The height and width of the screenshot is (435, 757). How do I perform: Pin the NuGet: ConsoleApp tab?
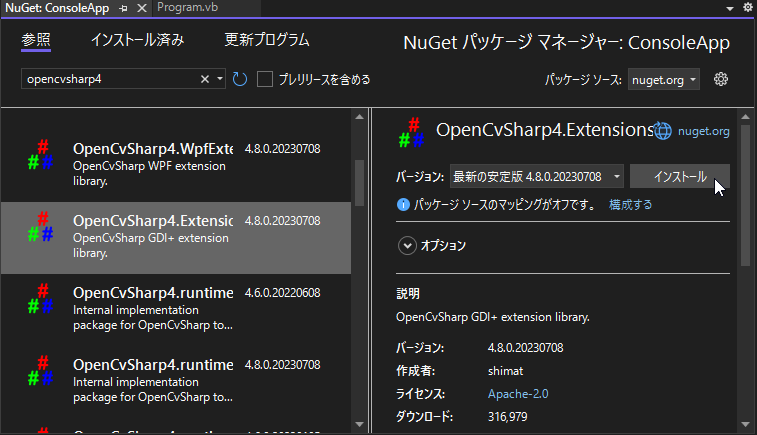pos(124,8)
